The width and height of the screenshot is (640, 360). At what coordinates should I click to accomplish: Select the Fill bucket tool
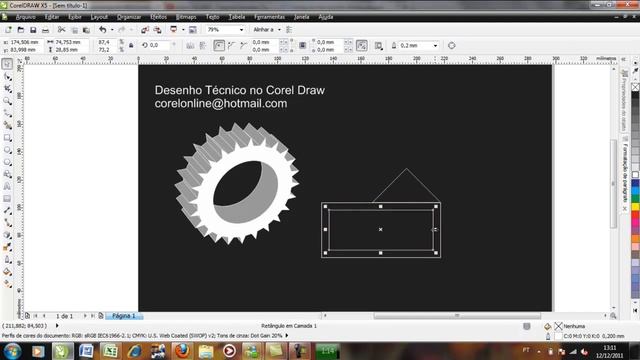(x=7, y=272)
